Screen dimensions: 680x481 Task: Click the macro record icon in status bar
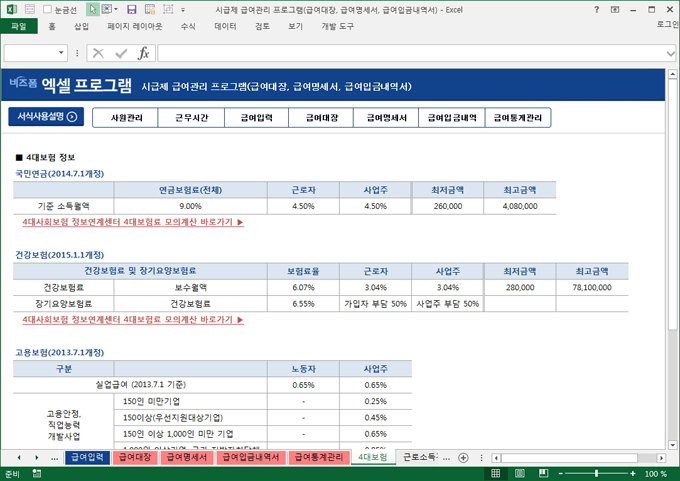tap(36, 474)
